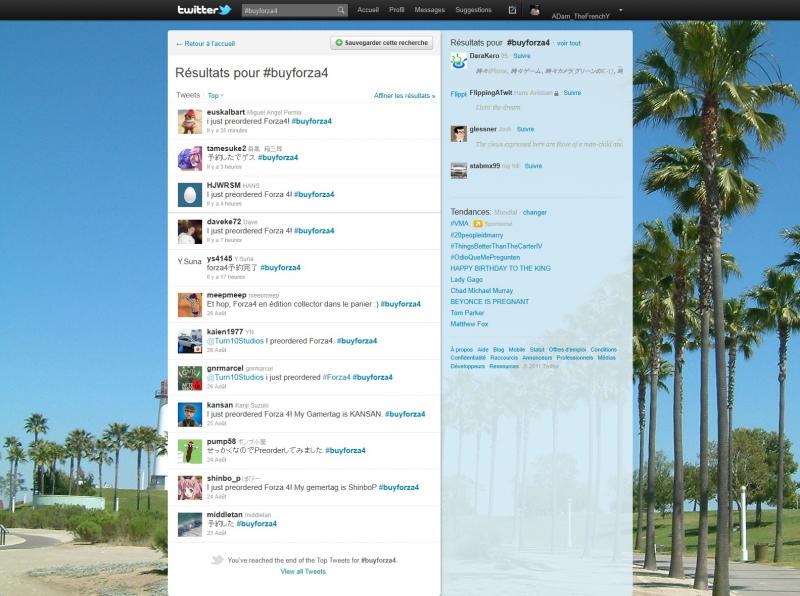Click the FlippingATwit username link
This screenshot has height=596, width=800.
pyautogui.click(x=490, y=93)
